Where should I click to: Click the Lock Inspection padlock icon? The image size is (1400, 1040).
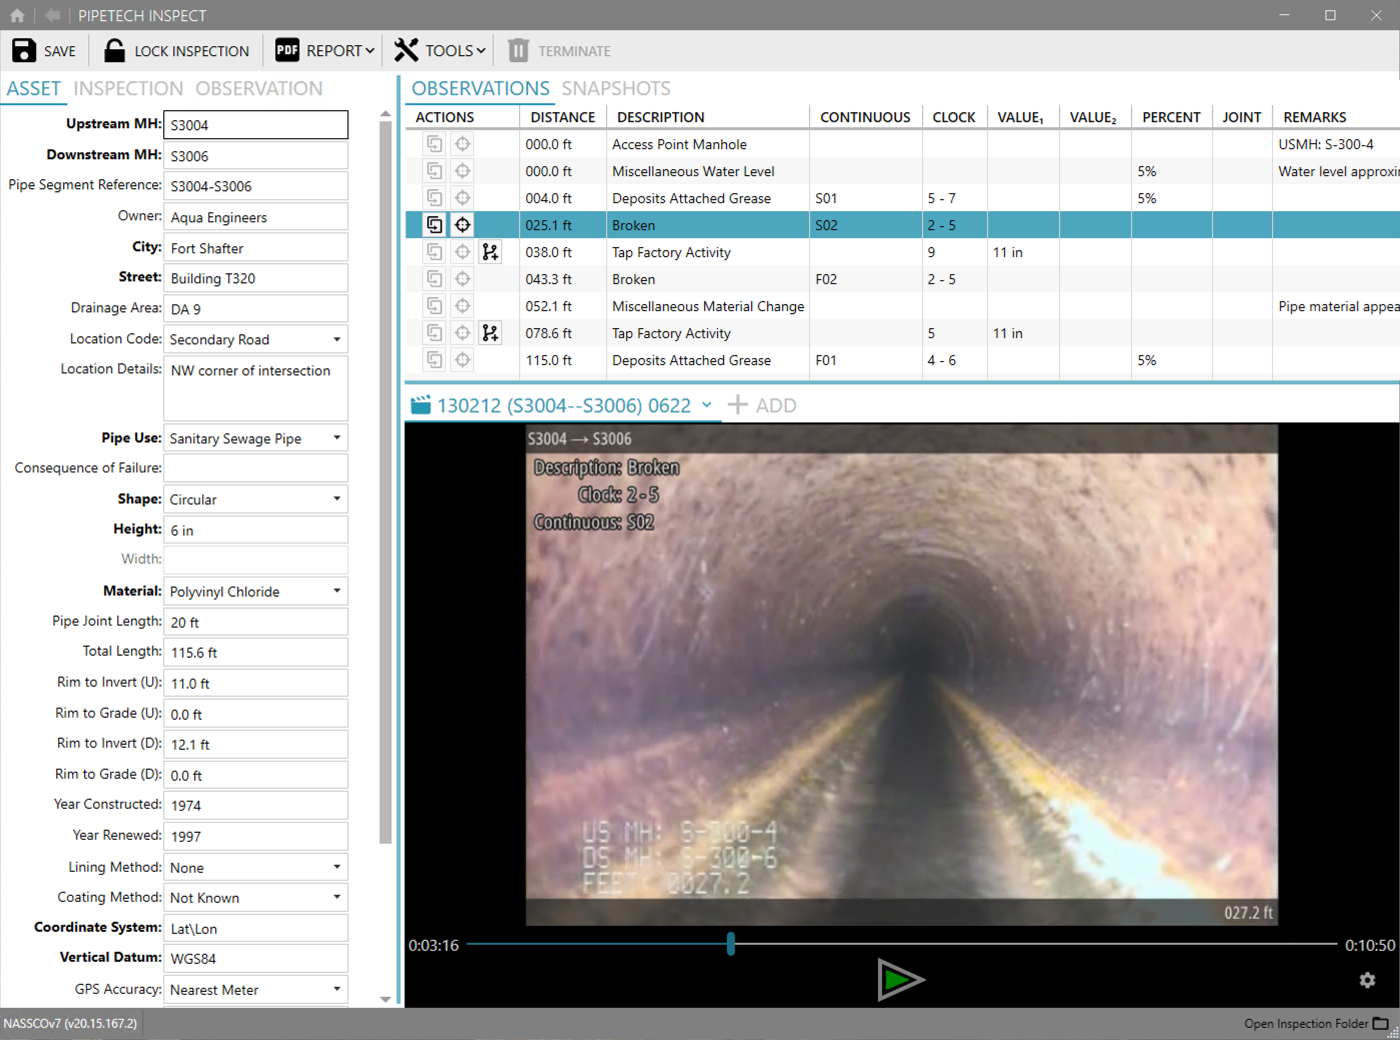point(115,51)
